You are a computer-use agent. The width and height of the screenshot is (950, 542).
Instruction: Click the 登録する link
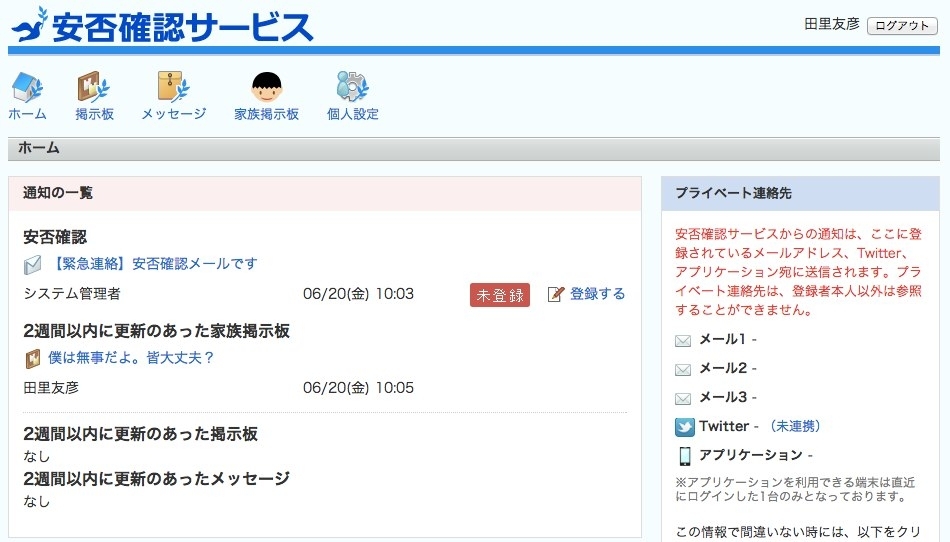[x=597, y=294]
